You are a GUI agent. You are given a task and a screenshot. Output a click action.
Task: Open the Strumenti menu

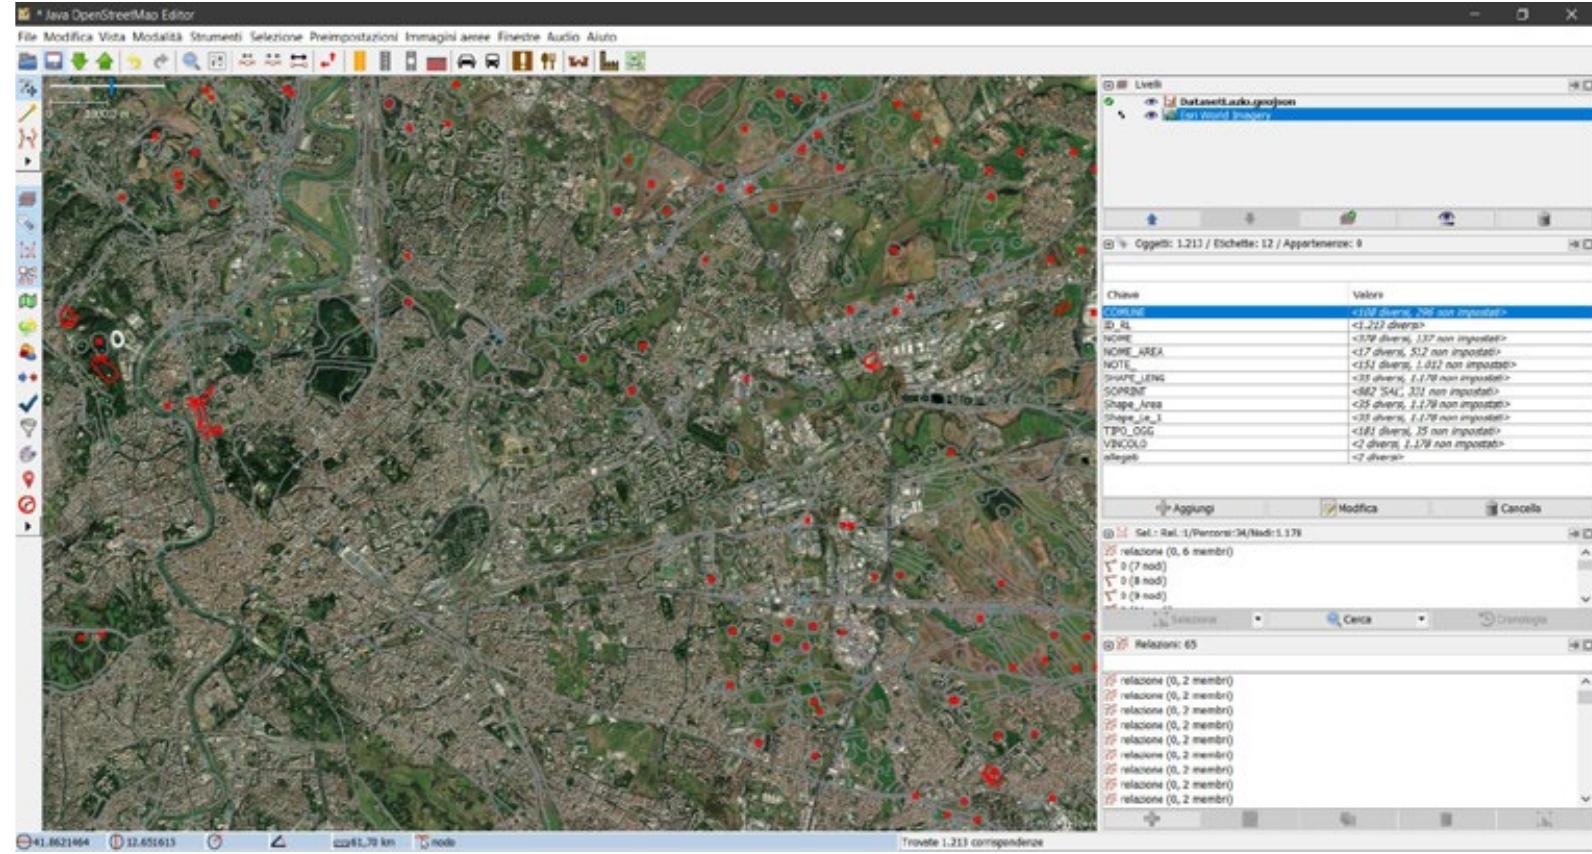tap(216, 36)
